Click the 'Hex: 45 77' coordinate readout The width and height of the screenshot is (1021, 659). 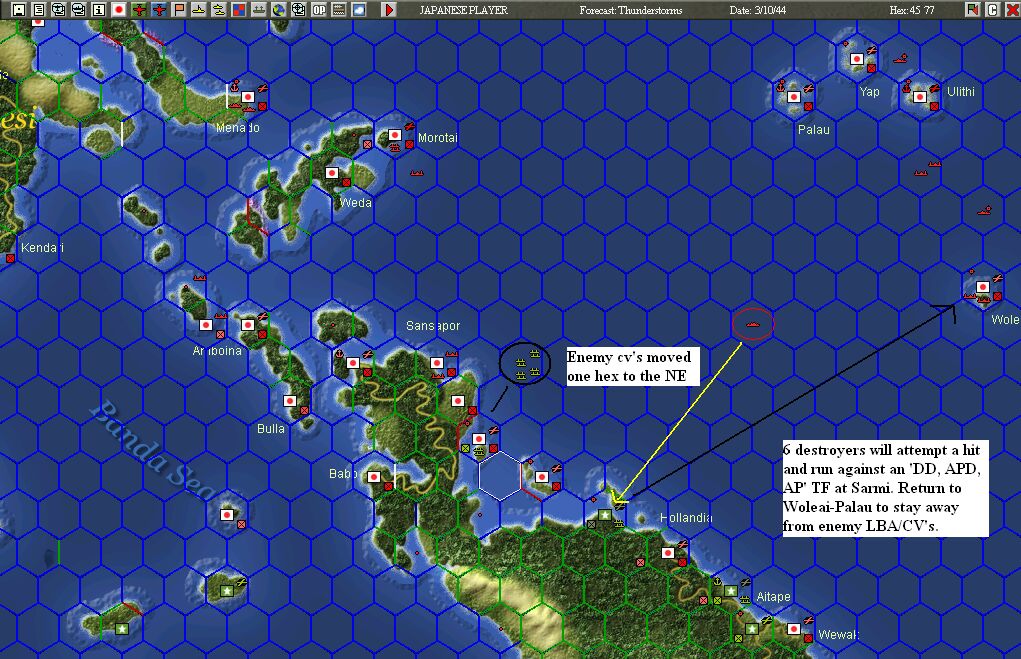click(x=912, y=10)
